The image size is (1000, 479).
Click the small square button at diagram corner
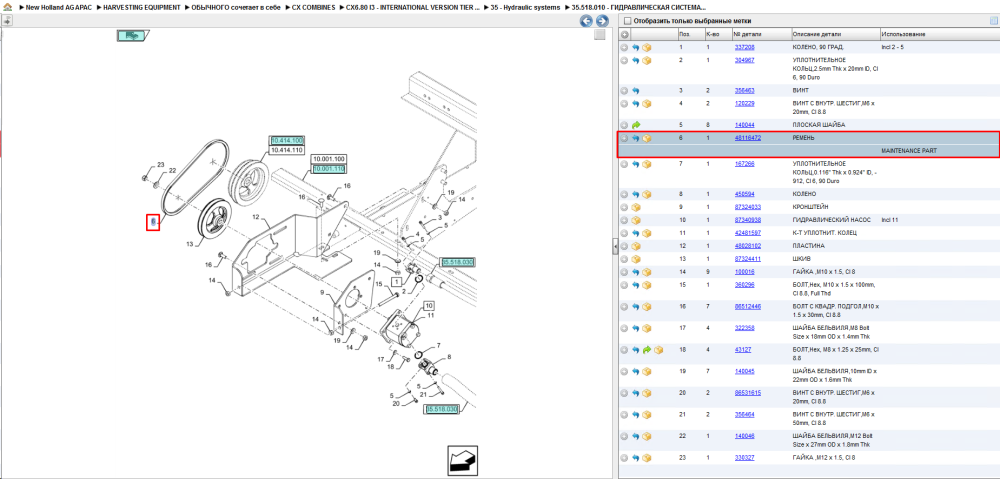point(599,35)
